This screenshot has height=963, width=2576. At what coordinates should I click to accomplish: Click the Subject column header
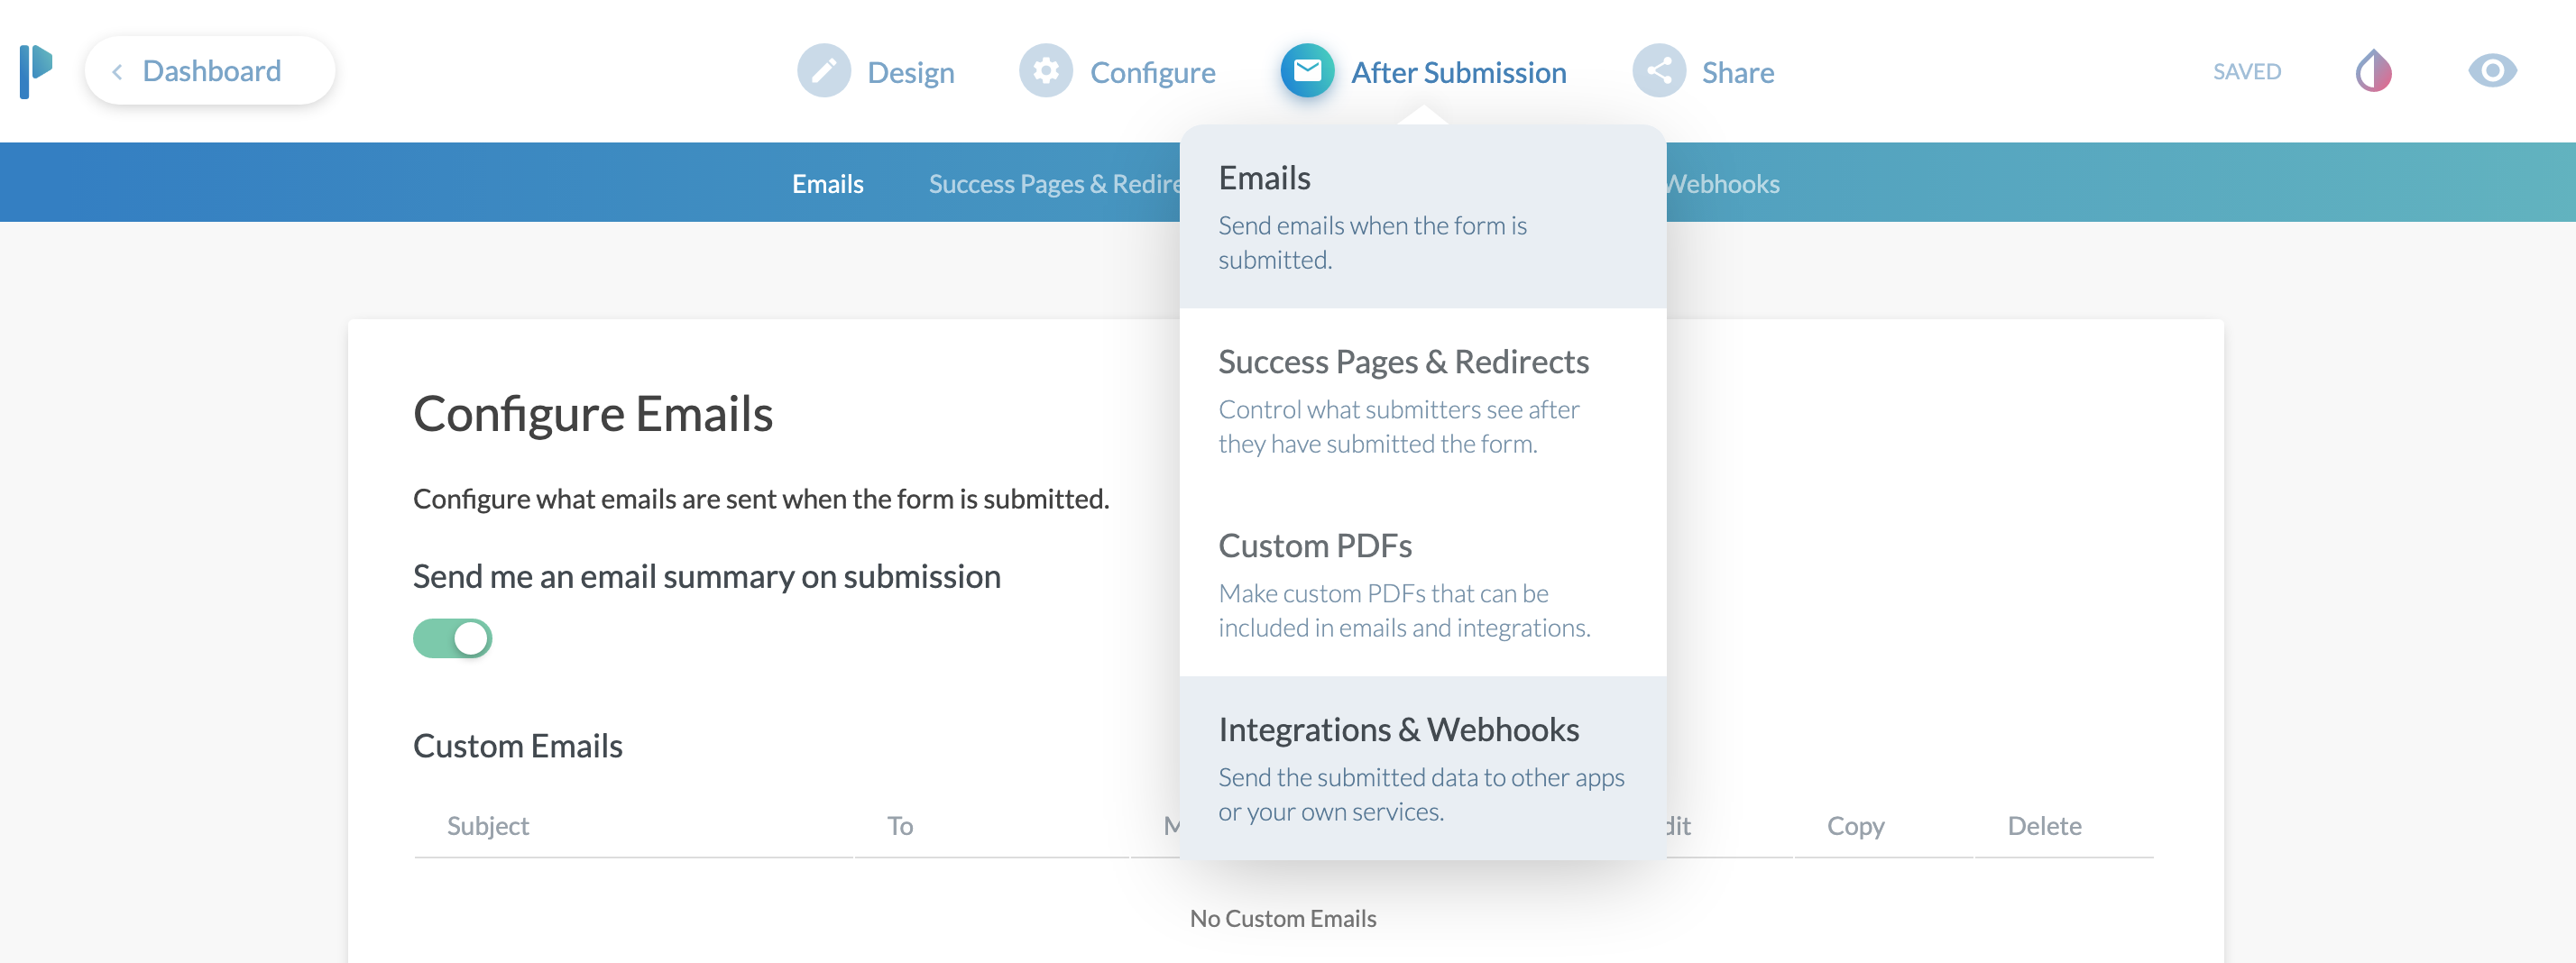click(487, 826)
